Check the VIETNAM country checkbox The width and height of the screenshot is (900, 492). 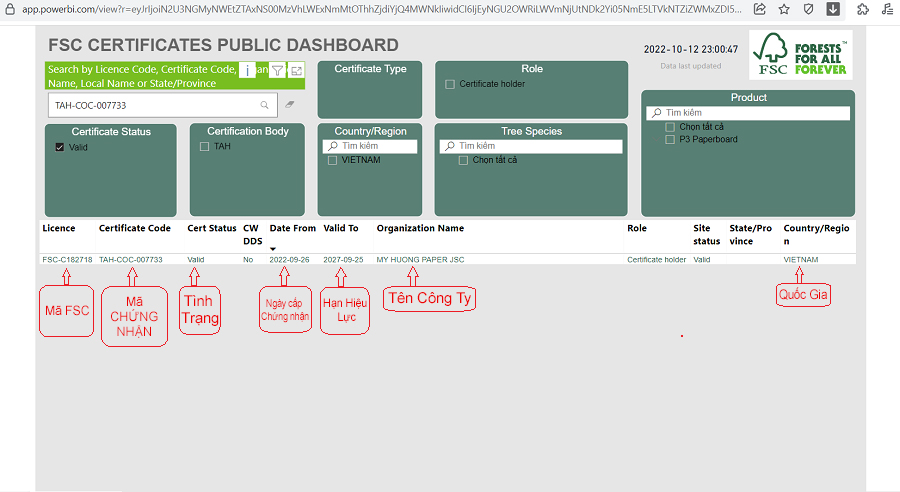pos(332,160)
